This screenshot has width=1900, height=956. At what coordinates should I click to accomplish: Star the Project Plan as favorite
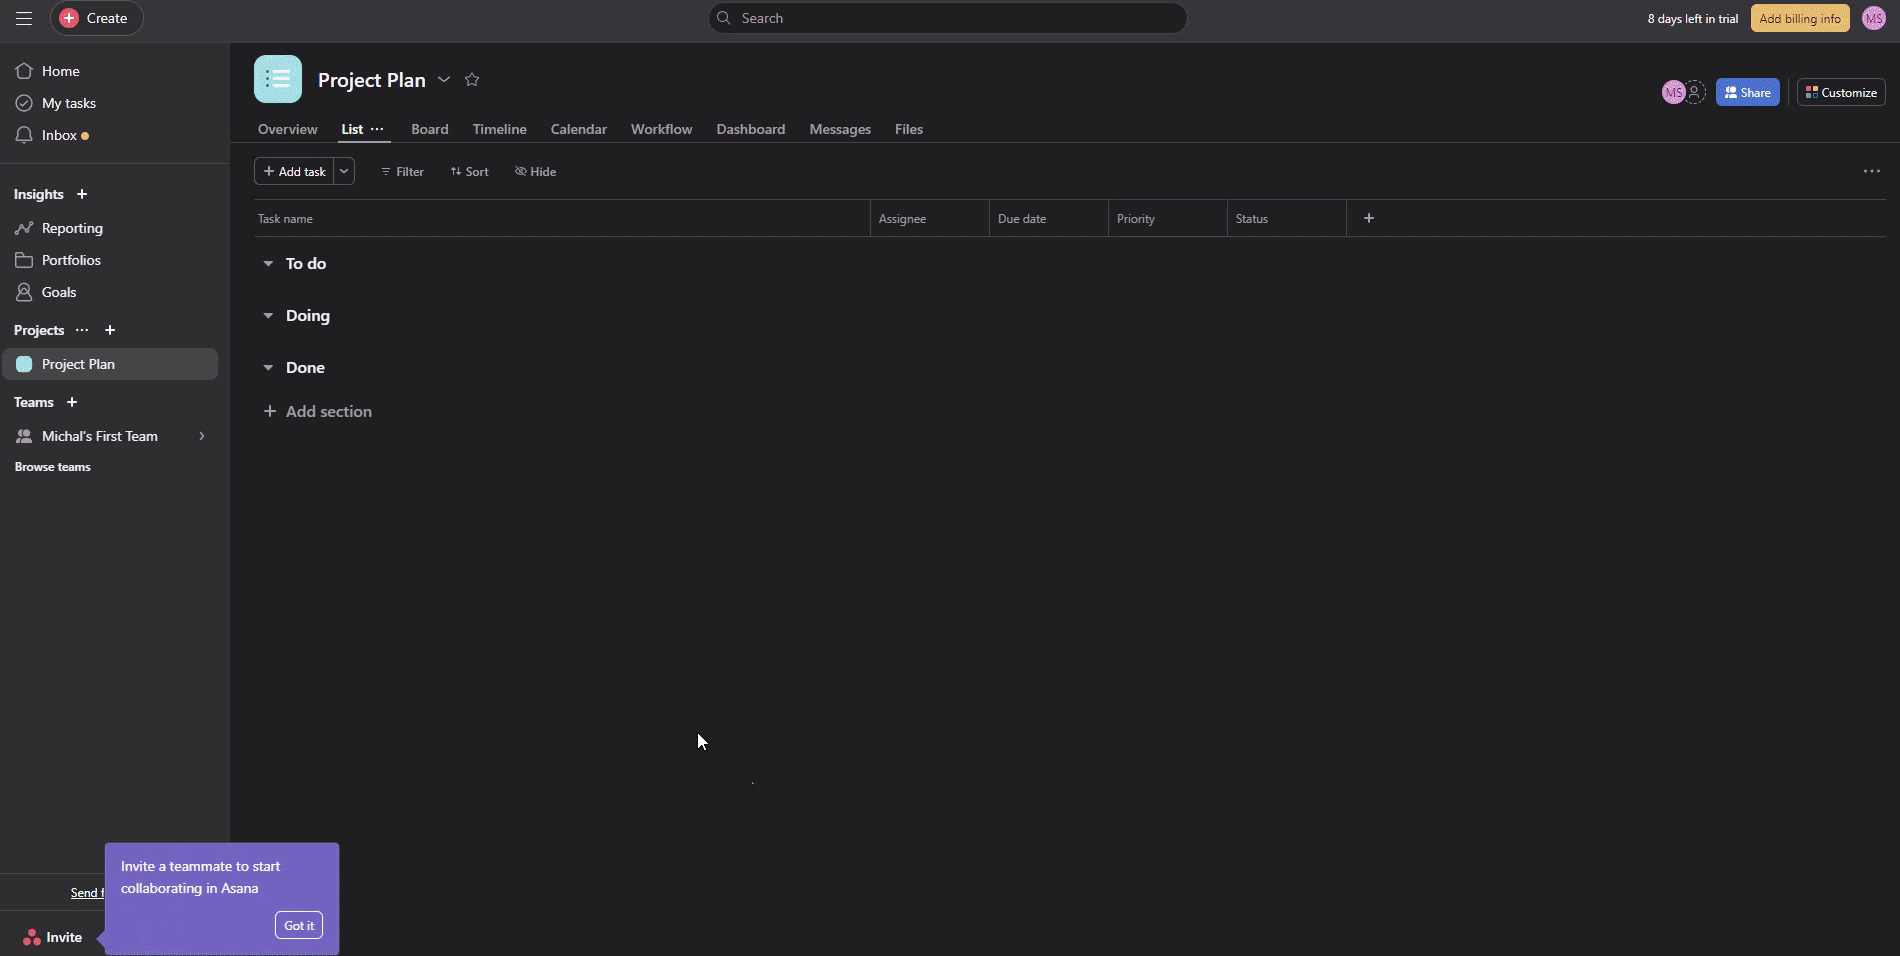pos(472,80)
